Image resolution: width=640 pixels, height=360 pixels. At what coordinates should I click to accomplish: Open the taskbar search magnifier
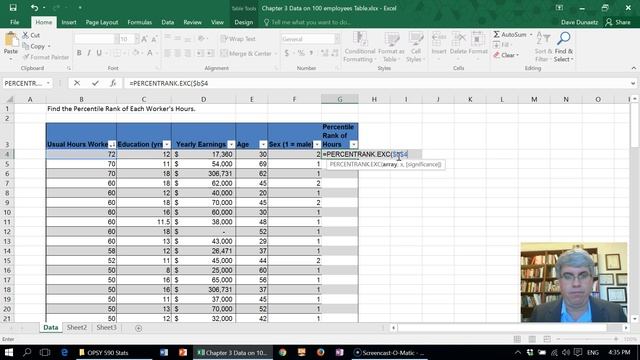coord(27,352)
